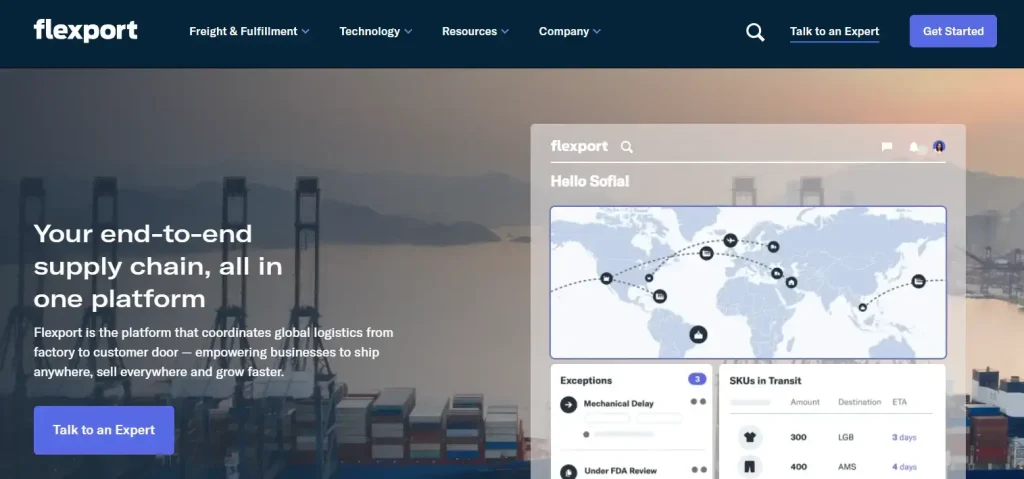Open the notification bell in dashboard preview
Image resolution: width=1024 pixels, height=479 pixels.
click(914, 147)
